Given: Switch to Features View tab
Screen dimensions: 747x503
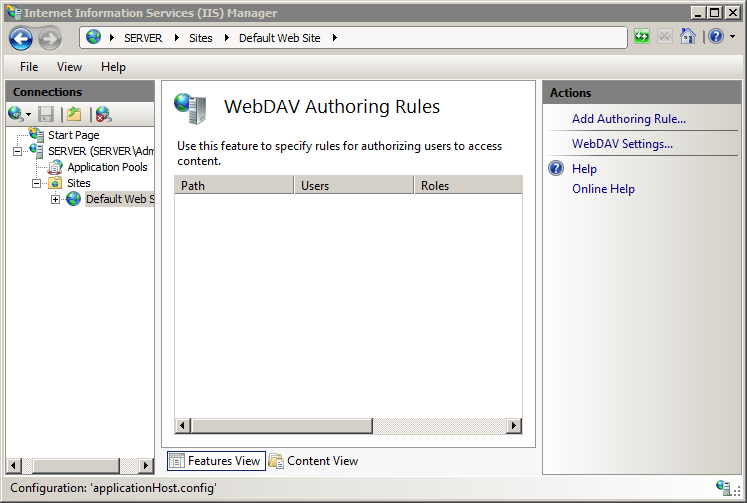Looking at the screenshot, I should 216,461.
